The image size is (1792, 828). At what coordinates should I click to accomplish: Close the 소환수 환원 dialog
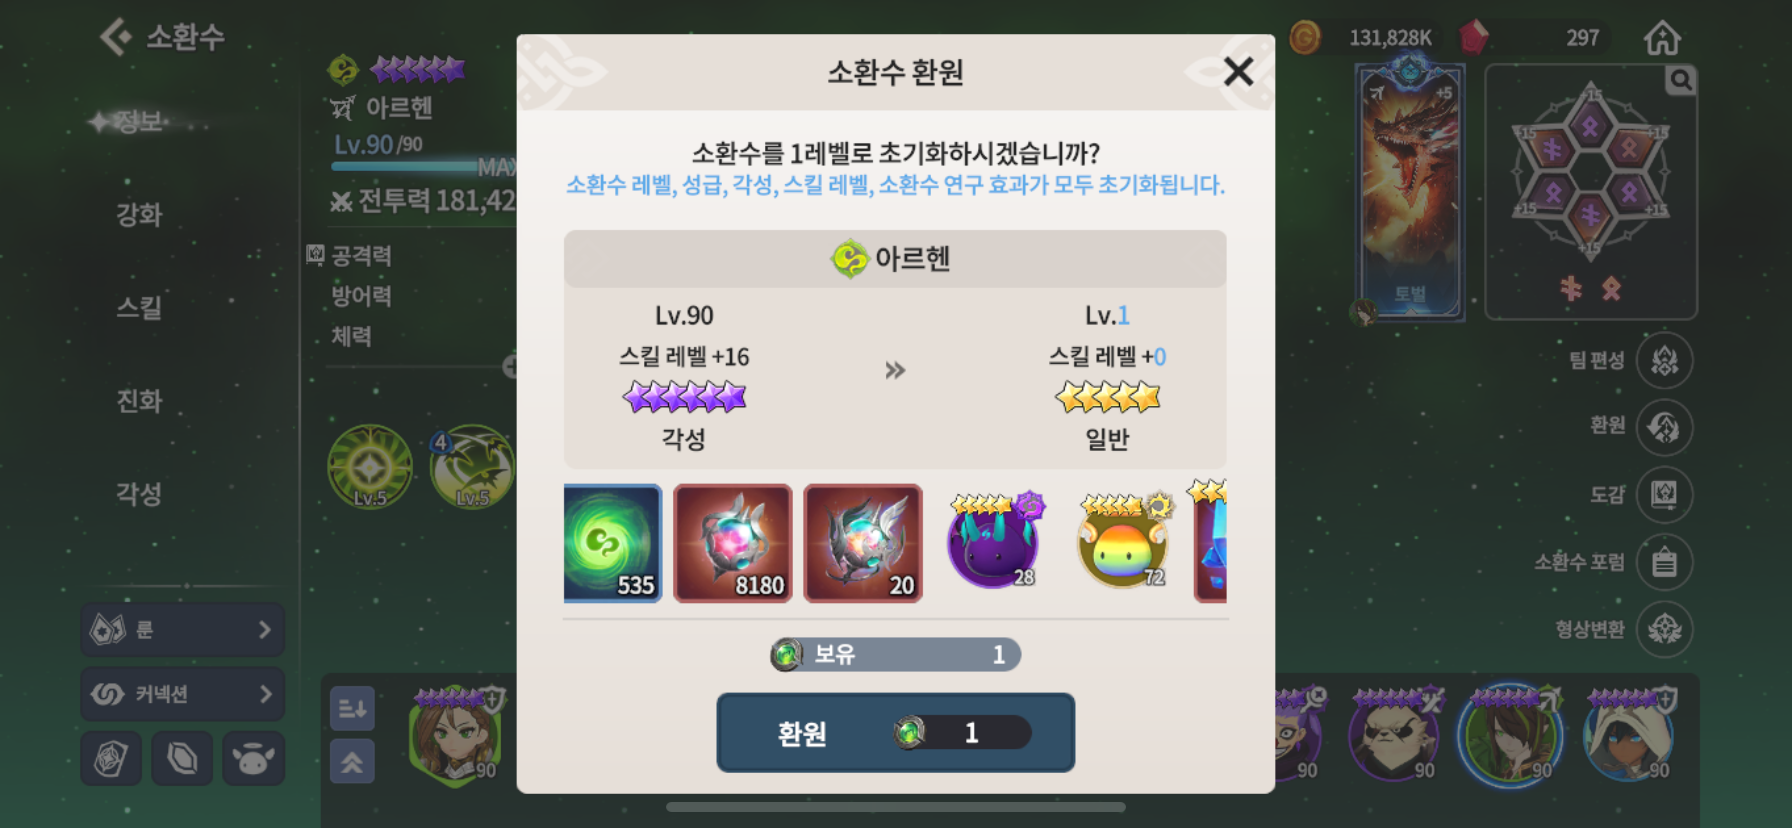(x=1238, y=71)
